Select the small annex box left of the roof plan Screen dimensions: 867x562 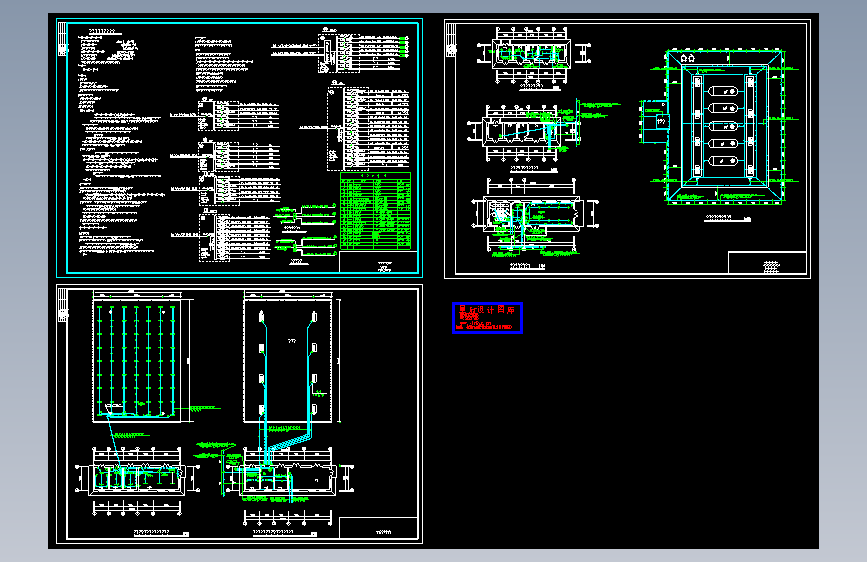click(656, 121)
